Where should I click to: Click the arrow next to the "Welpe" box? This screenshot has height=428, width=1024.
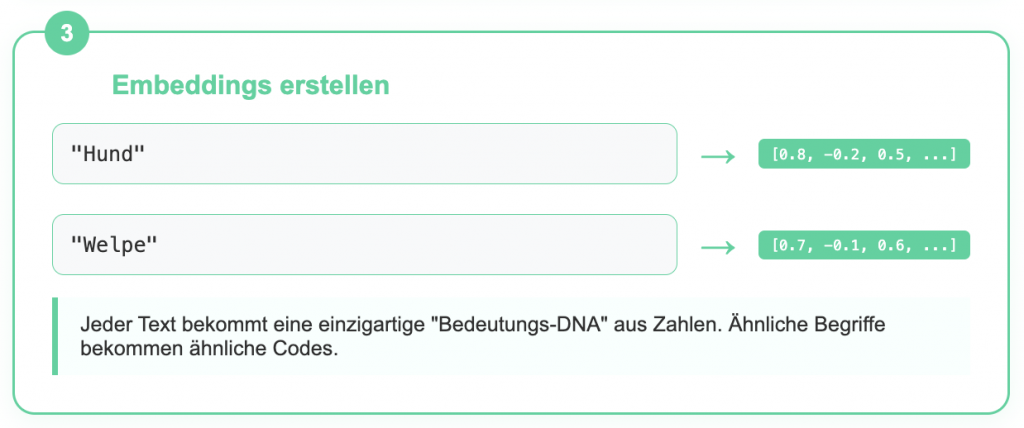tap(717, 246)
